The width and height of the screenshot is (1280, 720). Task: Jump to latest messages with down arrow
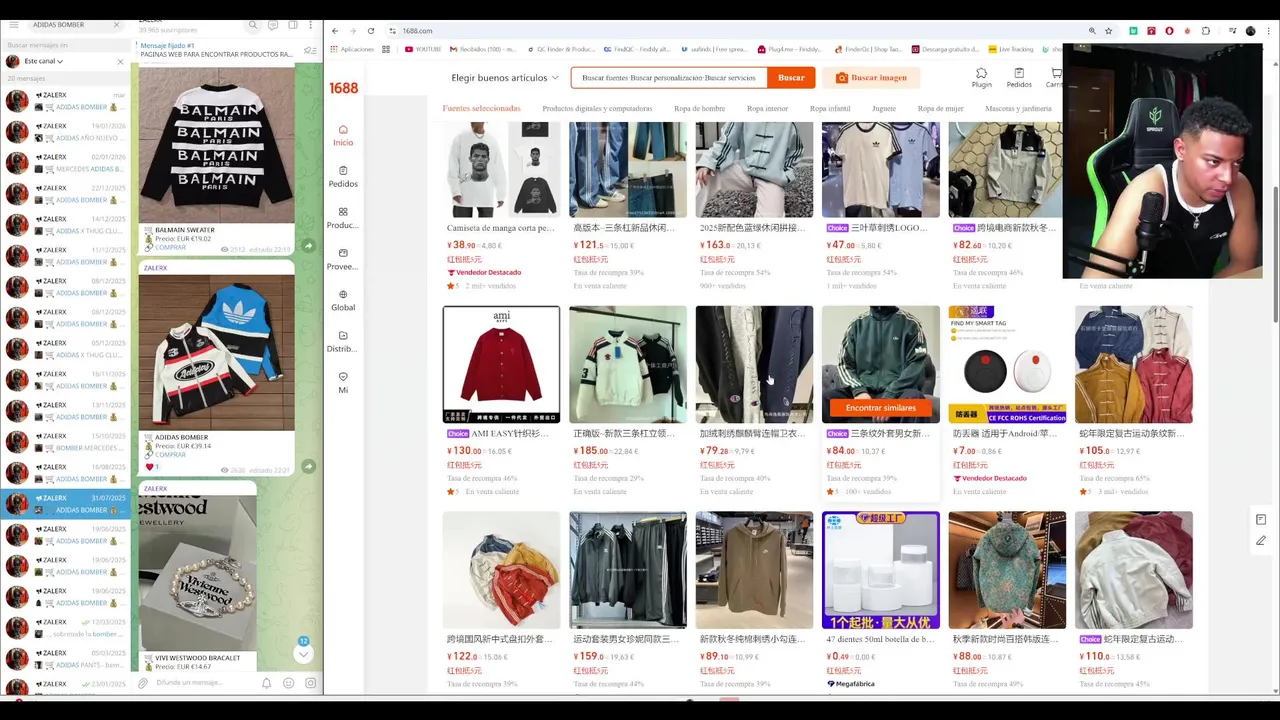pyautogui.click(x=303, y=652)
